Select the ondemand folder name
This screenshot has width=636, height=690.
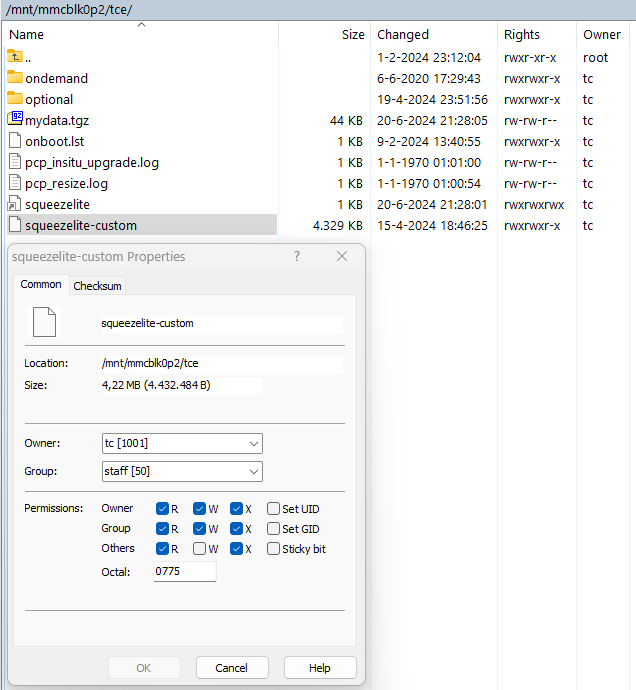click(57, 78)
